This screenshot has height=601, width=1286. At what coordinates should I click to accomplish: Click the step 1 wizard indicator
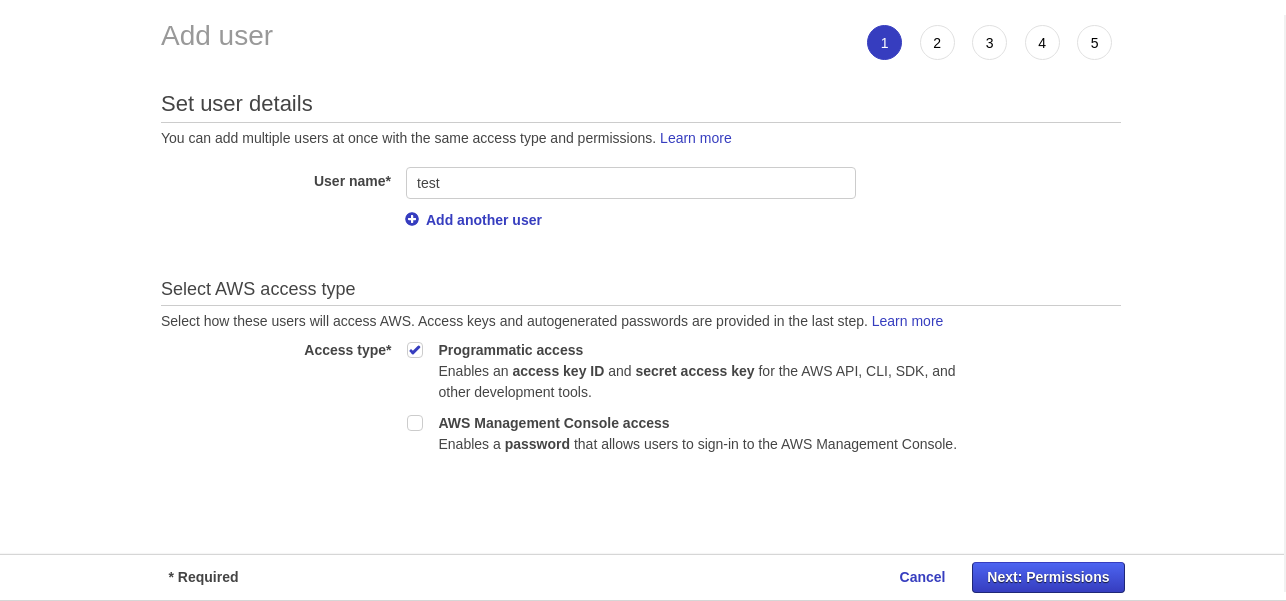884,43
